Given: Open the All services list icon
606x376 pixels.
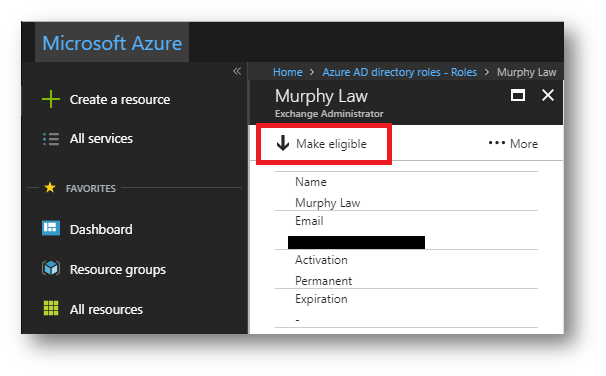Looking at the screenshot, I should coord(51,139).
